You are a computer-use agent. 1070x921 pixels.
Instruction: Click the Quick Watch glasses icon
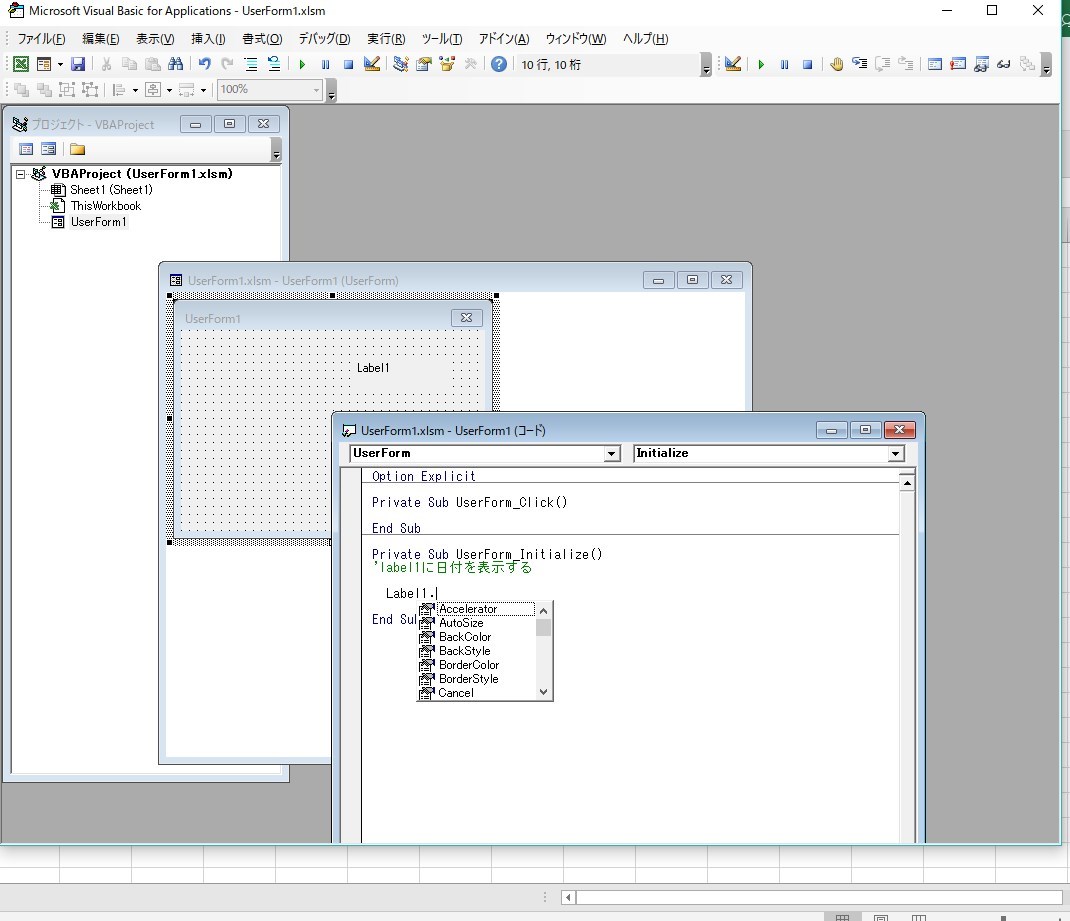point(1004,64)
